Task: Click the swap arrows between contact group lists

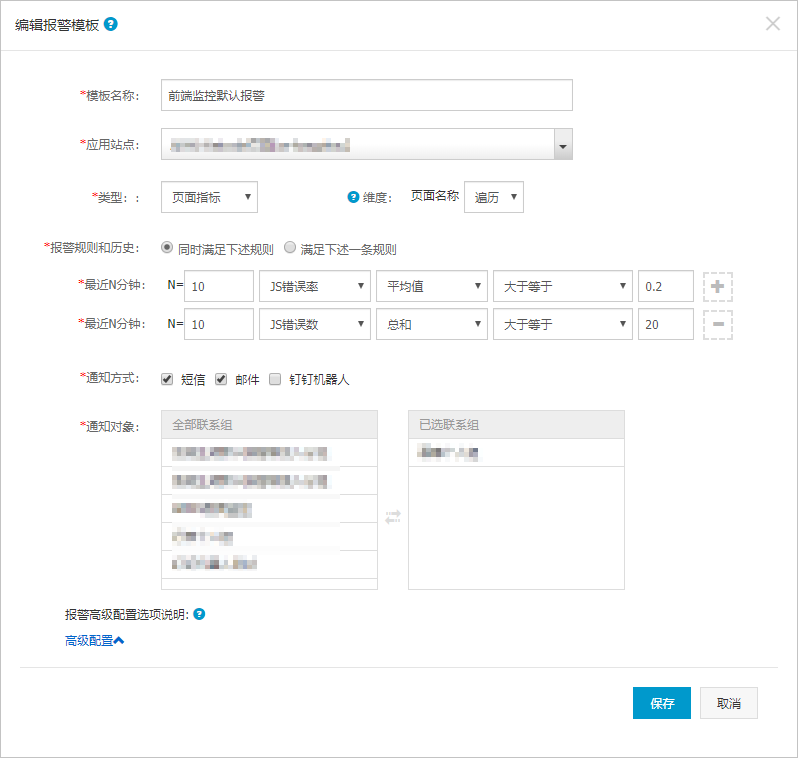Action: 393,517
